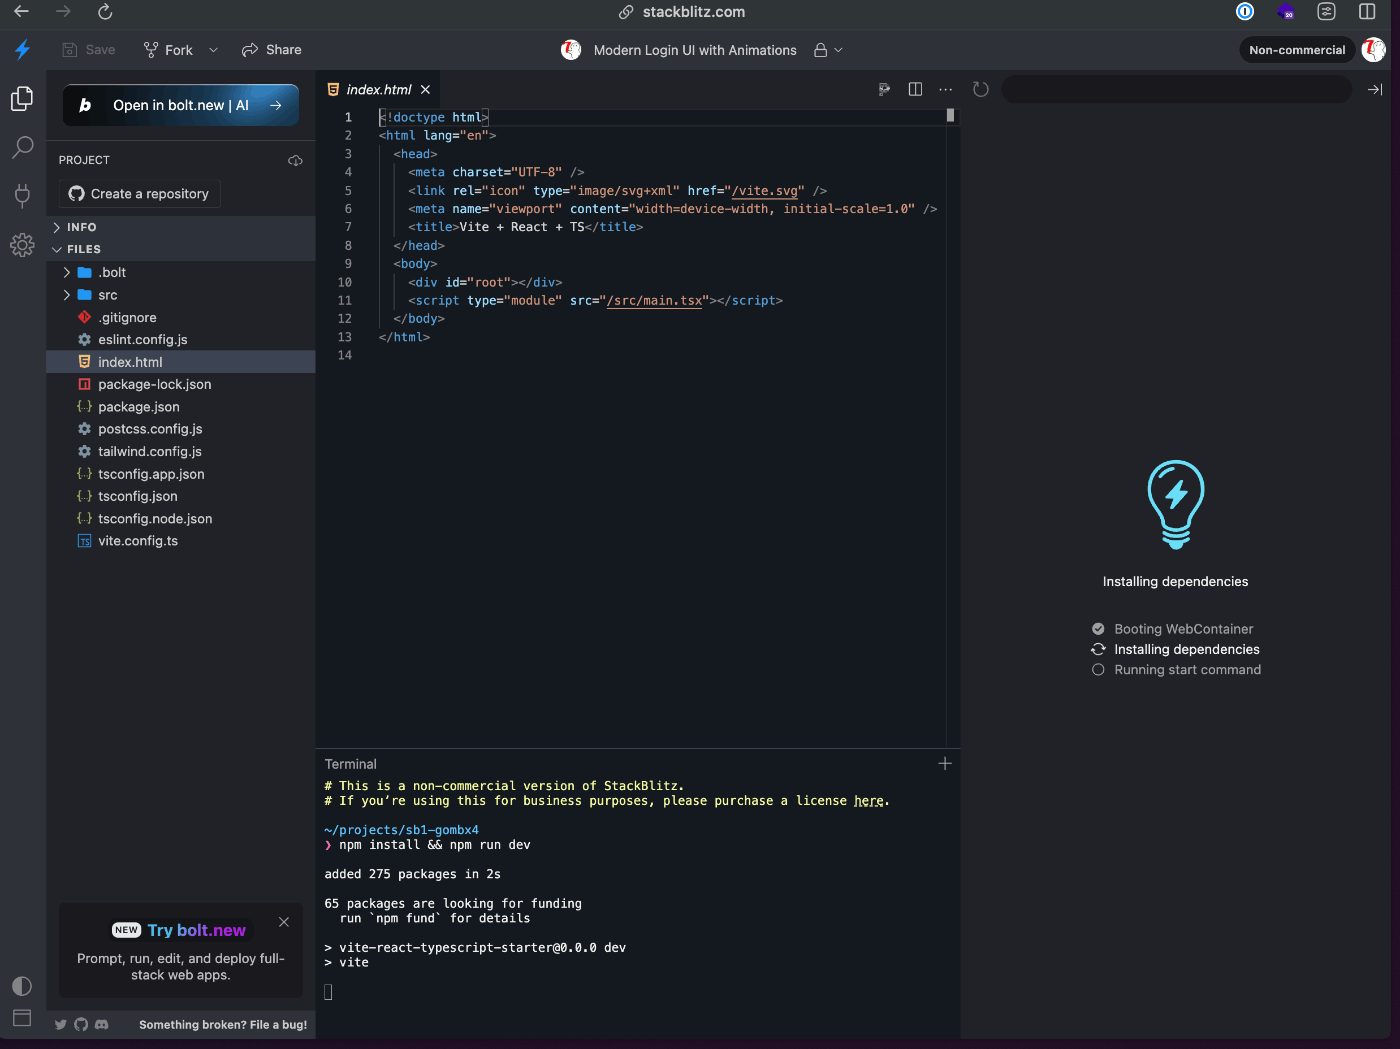Click the Terminal panel label

tap(350, 764)
